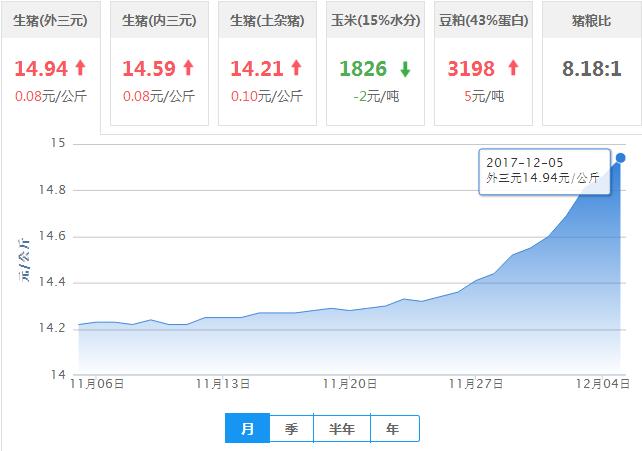Image resolution: width=642 pixels, height=451 pixels.
Task: Click the 14.8 y-axis label
Action: click(x=52, y=189)
